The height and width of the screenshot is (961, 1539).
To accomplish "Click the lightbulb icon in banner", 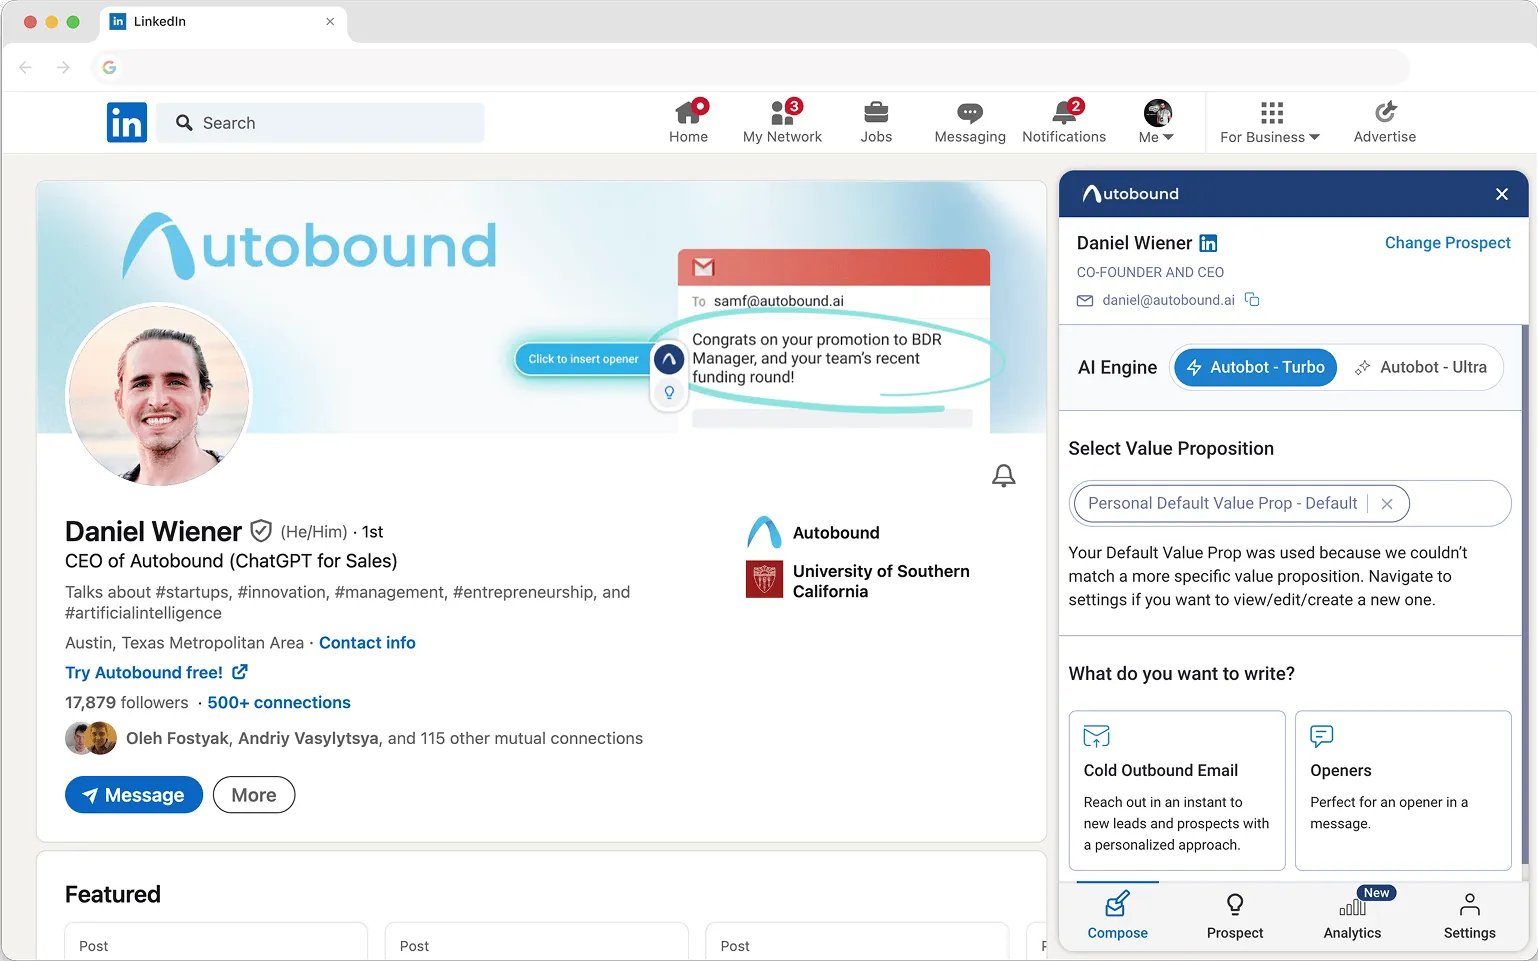I will [x=669, y=393].
